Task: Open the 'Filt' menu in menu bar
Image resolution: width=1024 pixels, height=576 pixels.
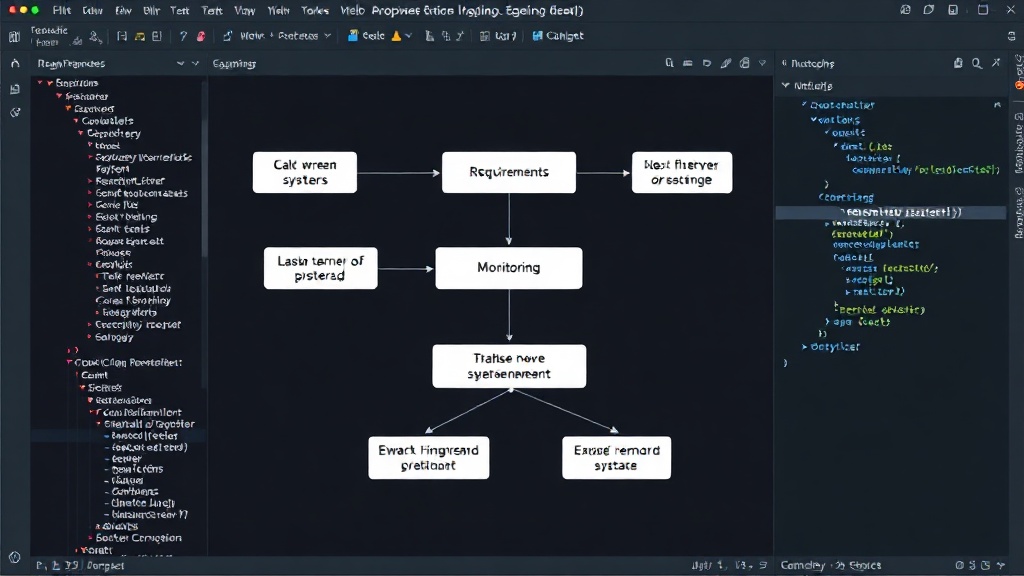Action: tap(62, 10)
